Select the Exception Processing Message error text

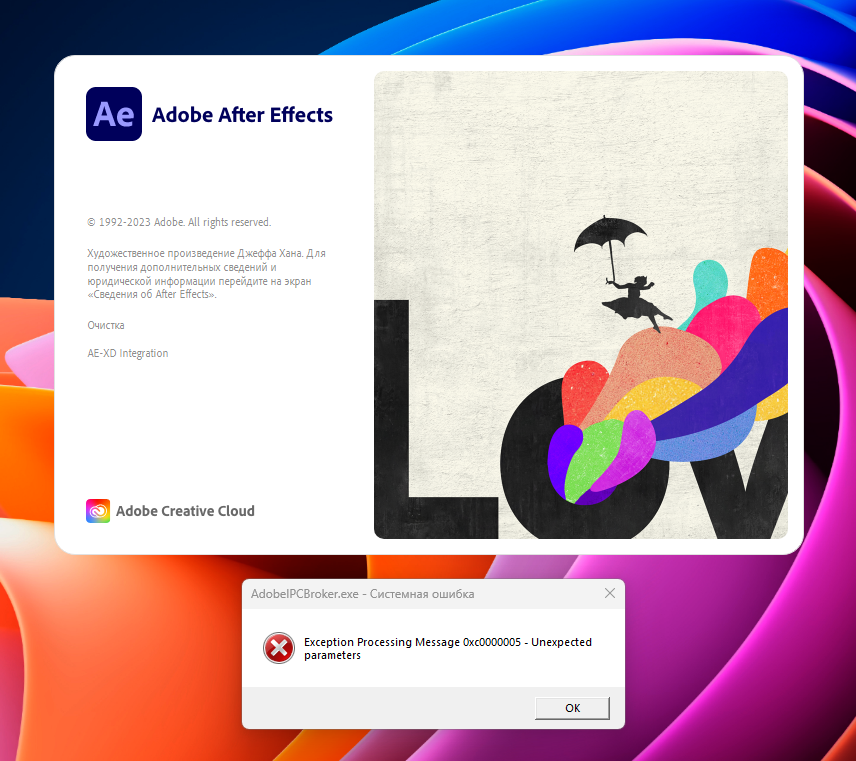[447, 648]
